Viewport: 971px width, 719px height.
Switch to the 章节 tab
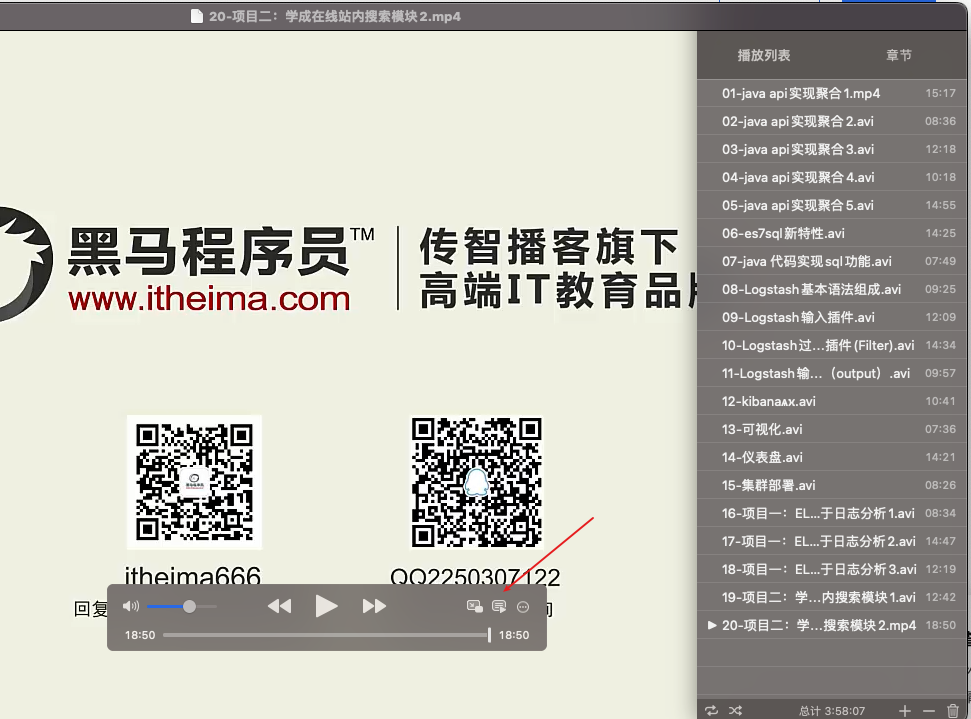[x=898, y=55]
